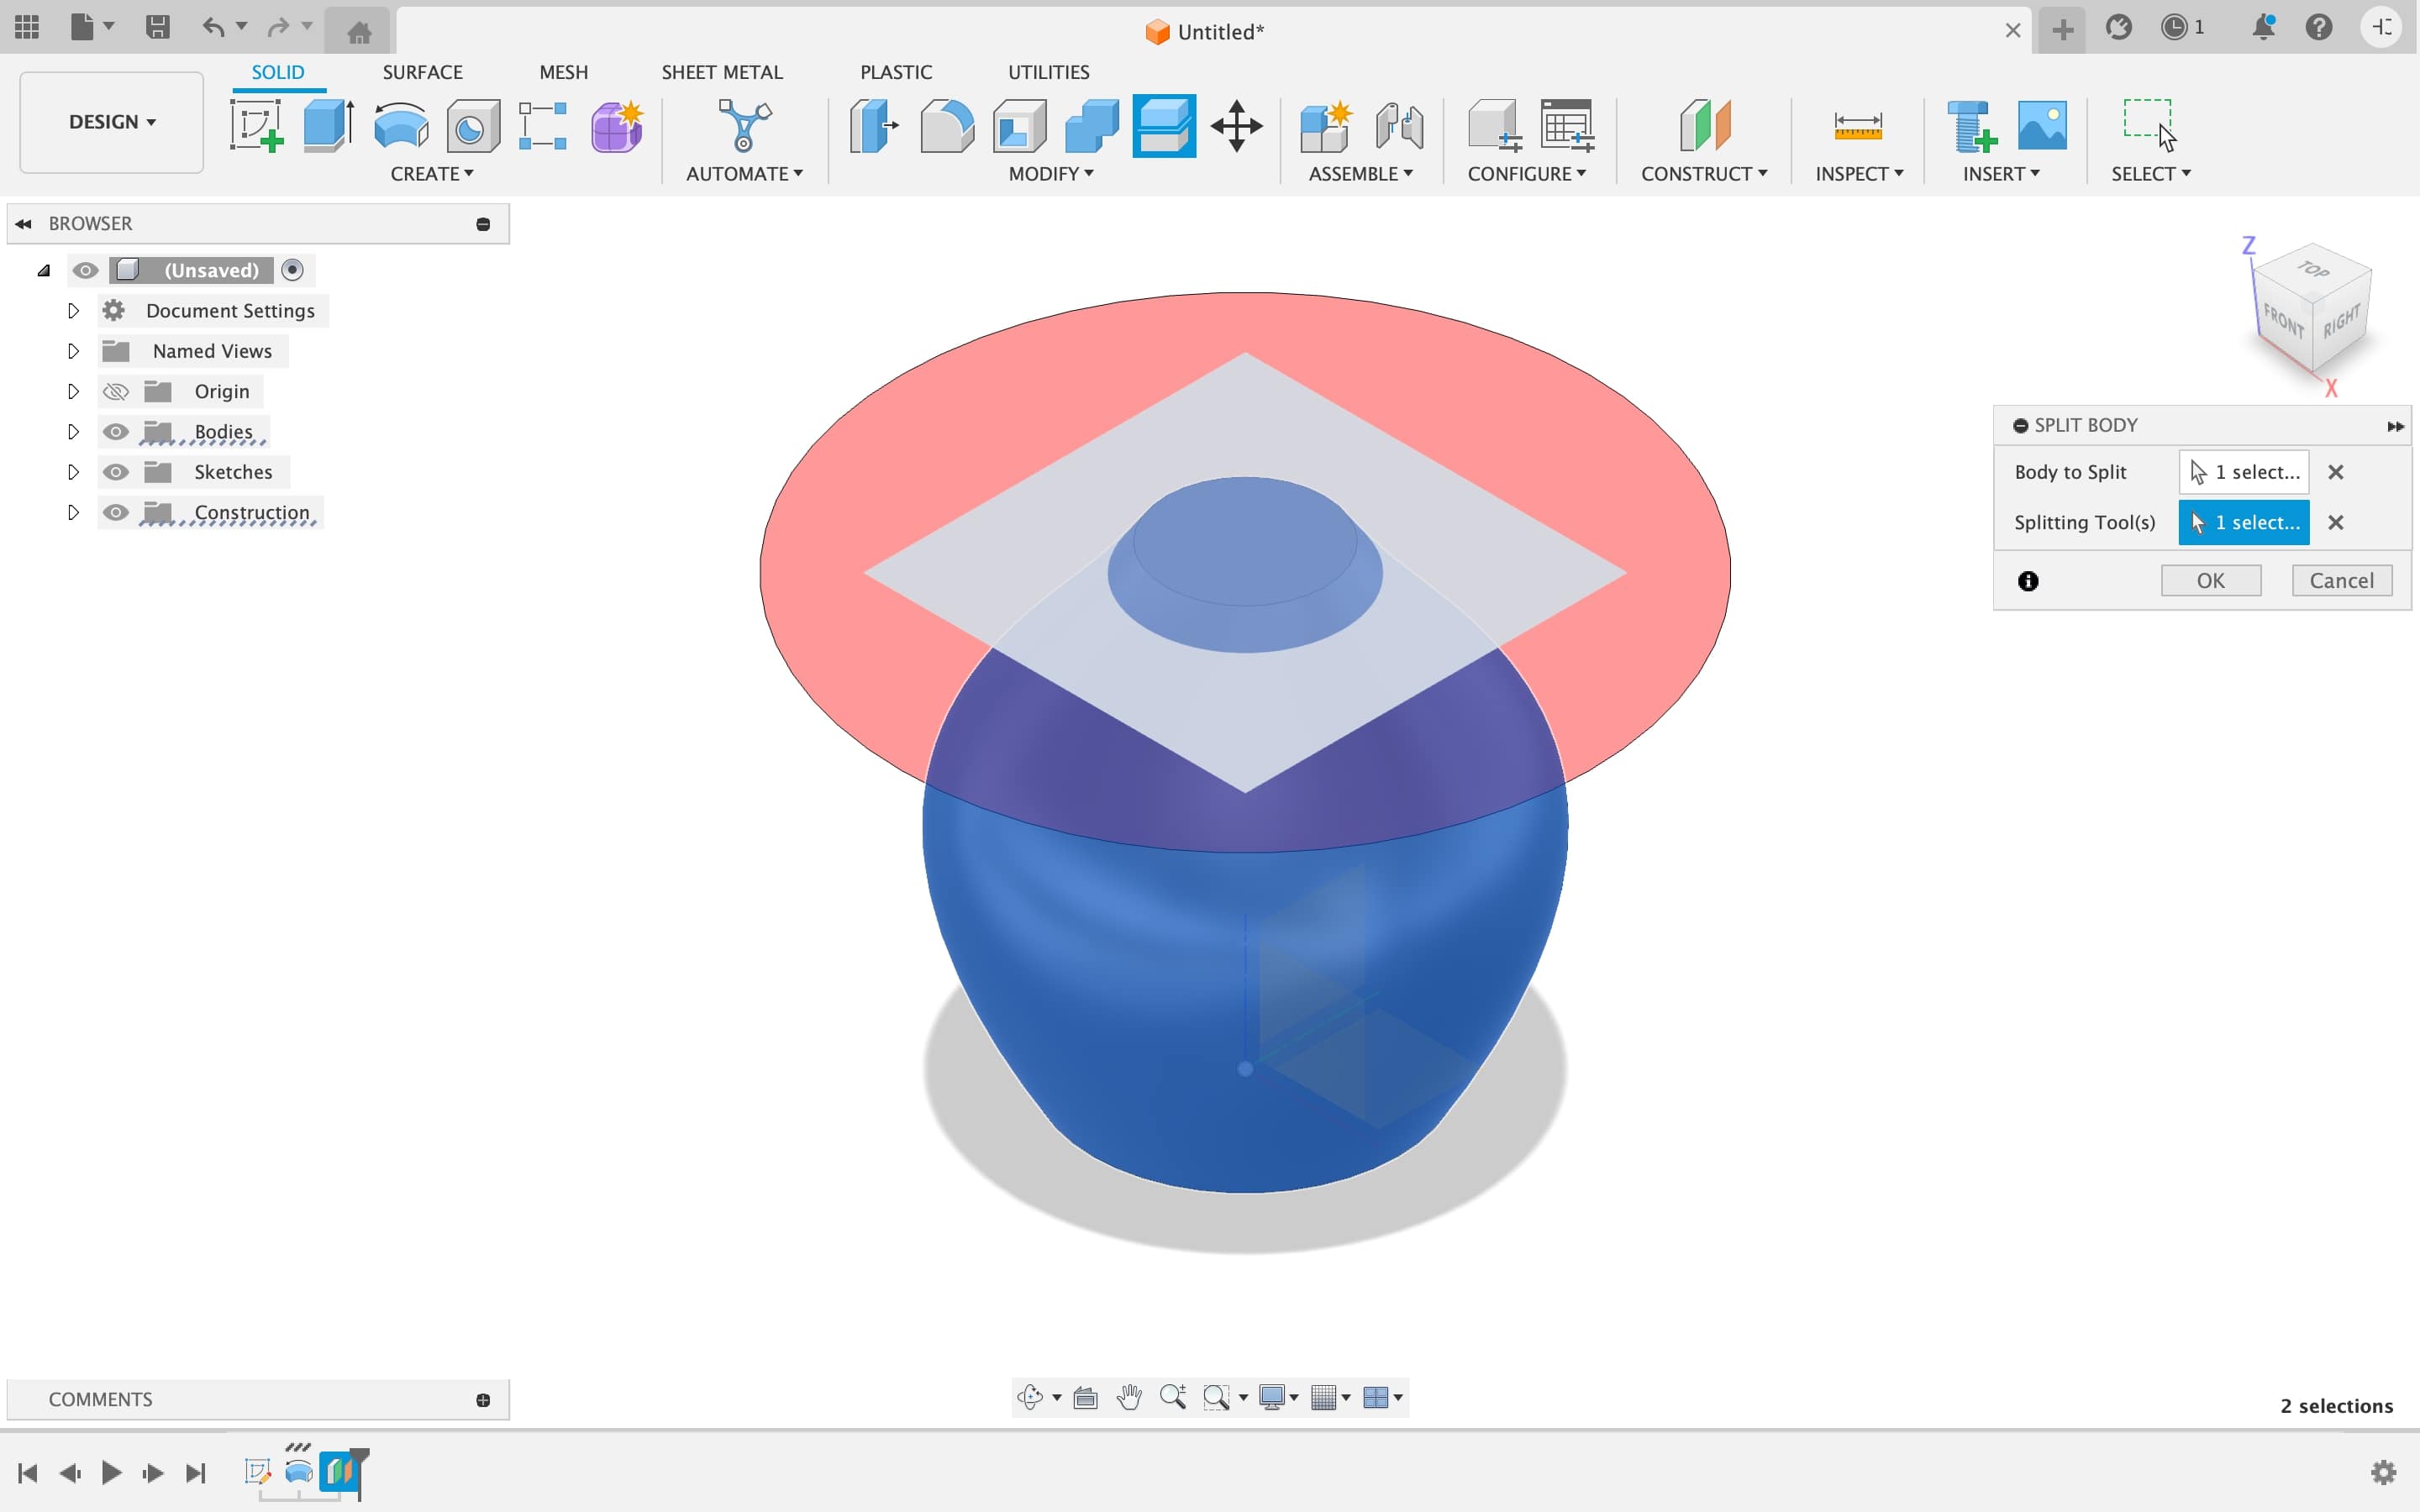Select the Extrude tool
The height and width of the screenshot is (1512, 2420).
click(x=328, y=126)
